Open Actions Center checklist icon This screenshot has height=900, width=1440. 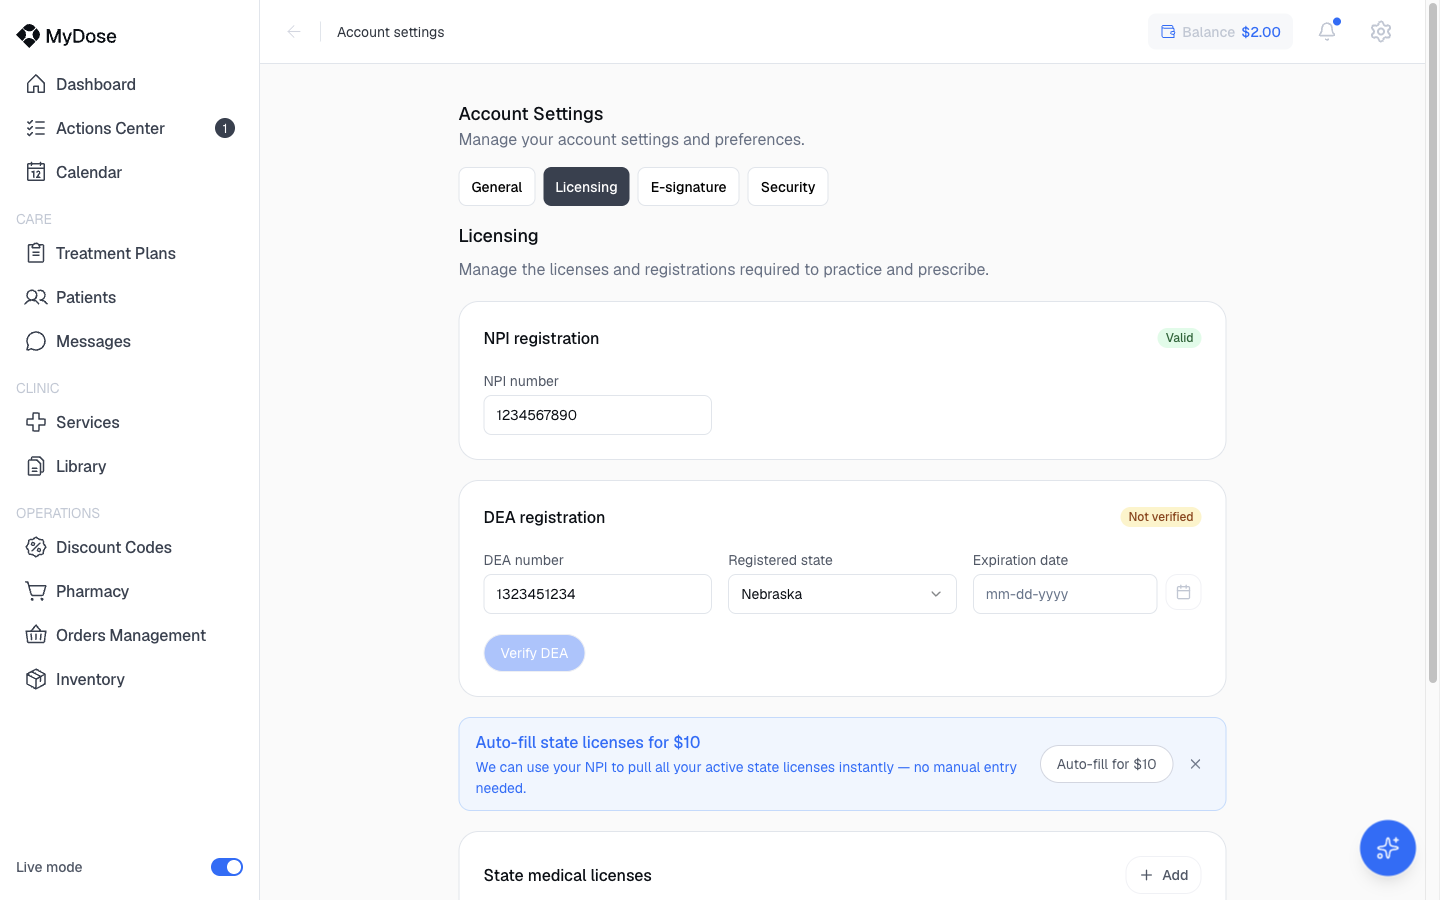click(36, 128)
